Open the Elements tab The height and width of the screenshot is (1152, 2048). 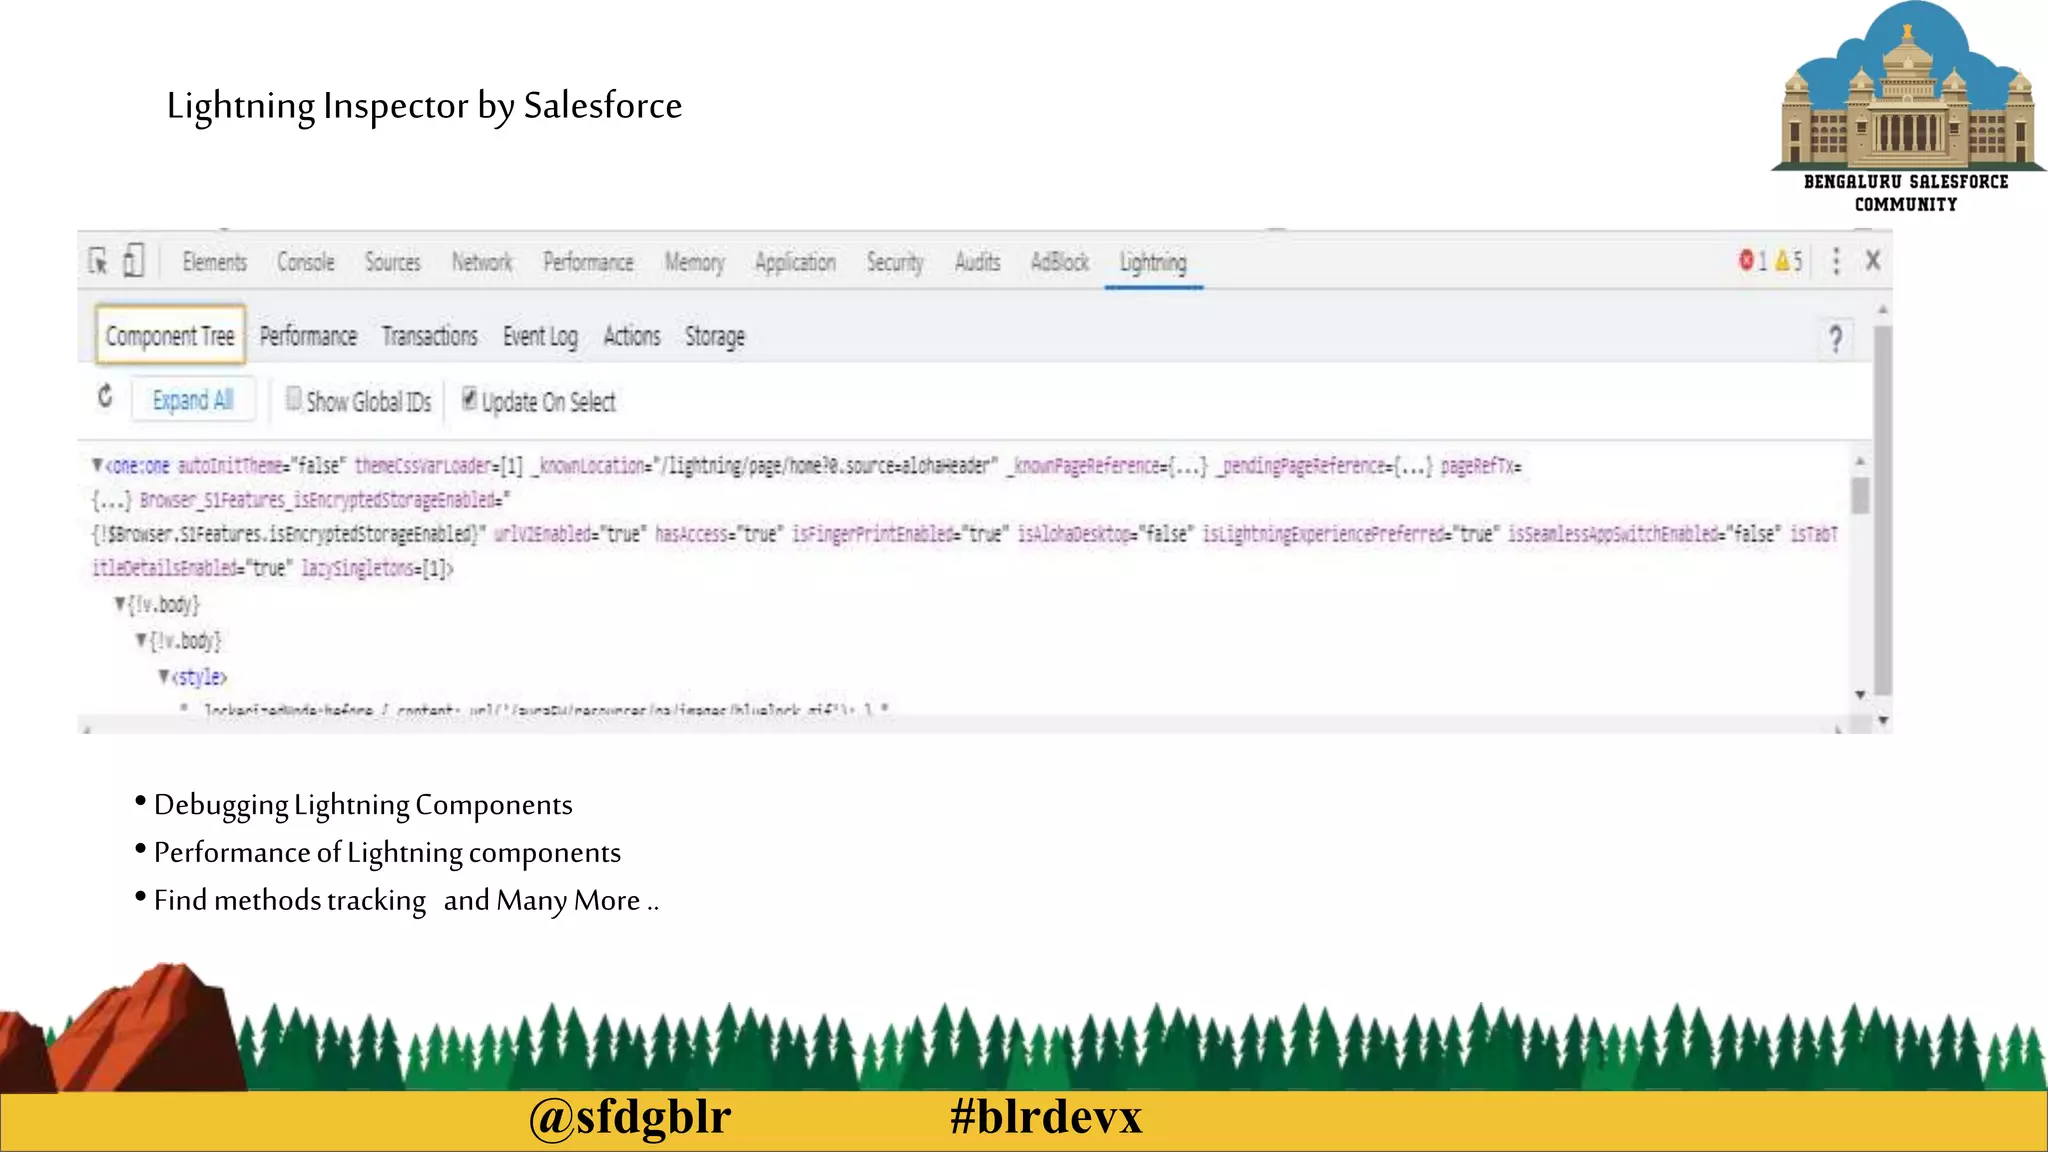tap(214, 262)
